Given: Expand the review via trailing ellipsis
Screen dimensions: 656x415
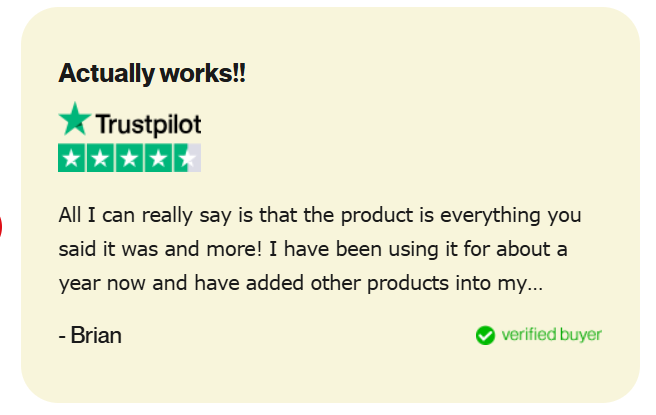Looking at the screenshot, I should pyautogui.click(x=534, y=284).
